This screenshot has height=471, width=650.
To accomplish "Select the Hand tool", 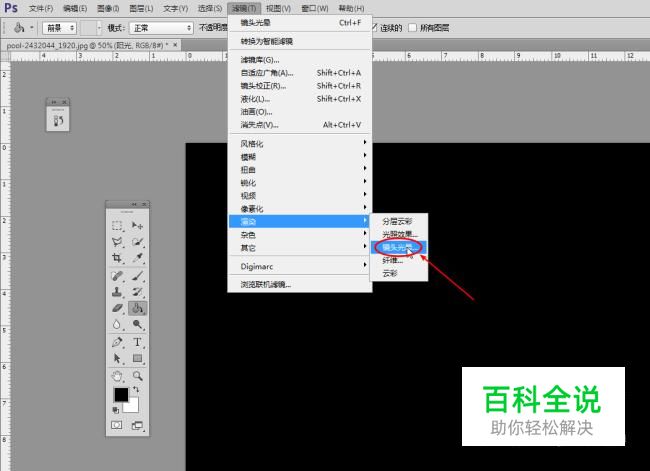I will (117, 376).
